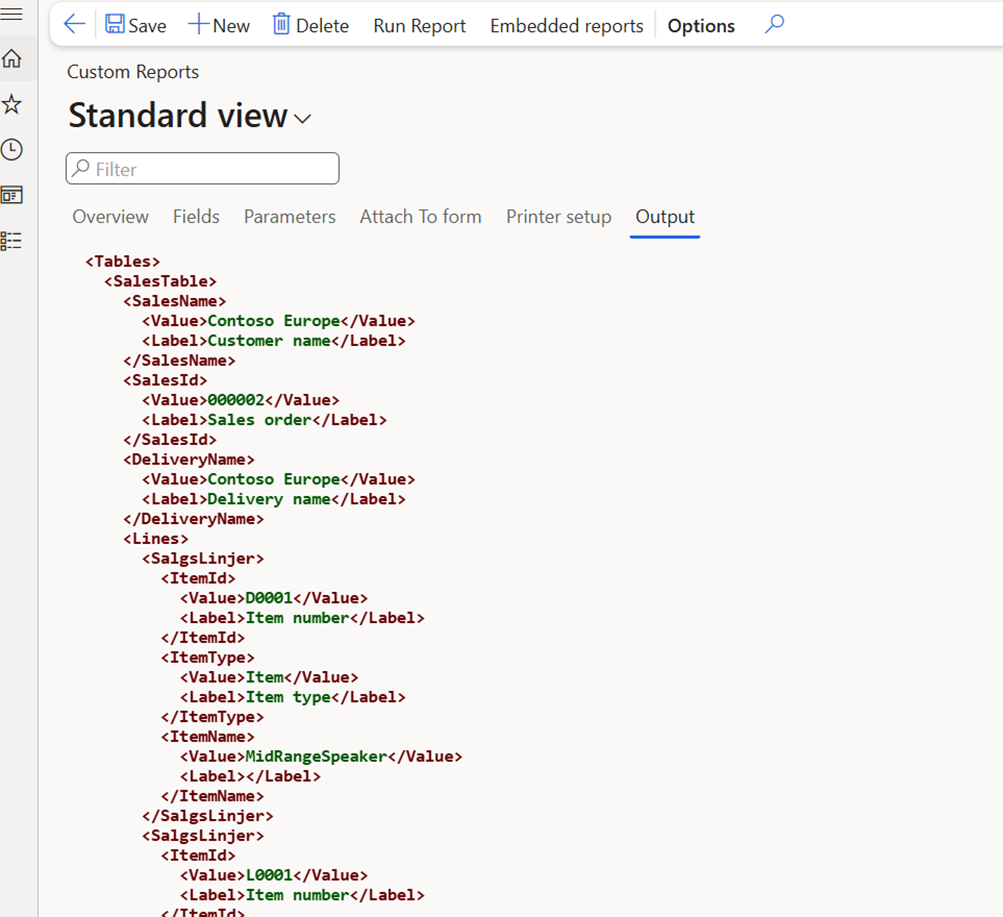Click the Save disk icon

tap(115, 25)
